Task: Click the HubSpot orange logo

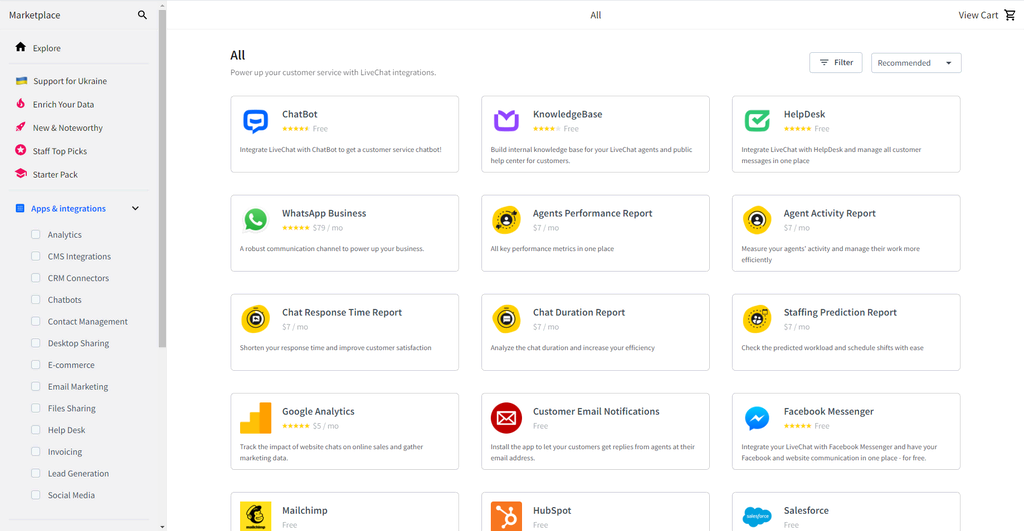Action: [506, 516]
